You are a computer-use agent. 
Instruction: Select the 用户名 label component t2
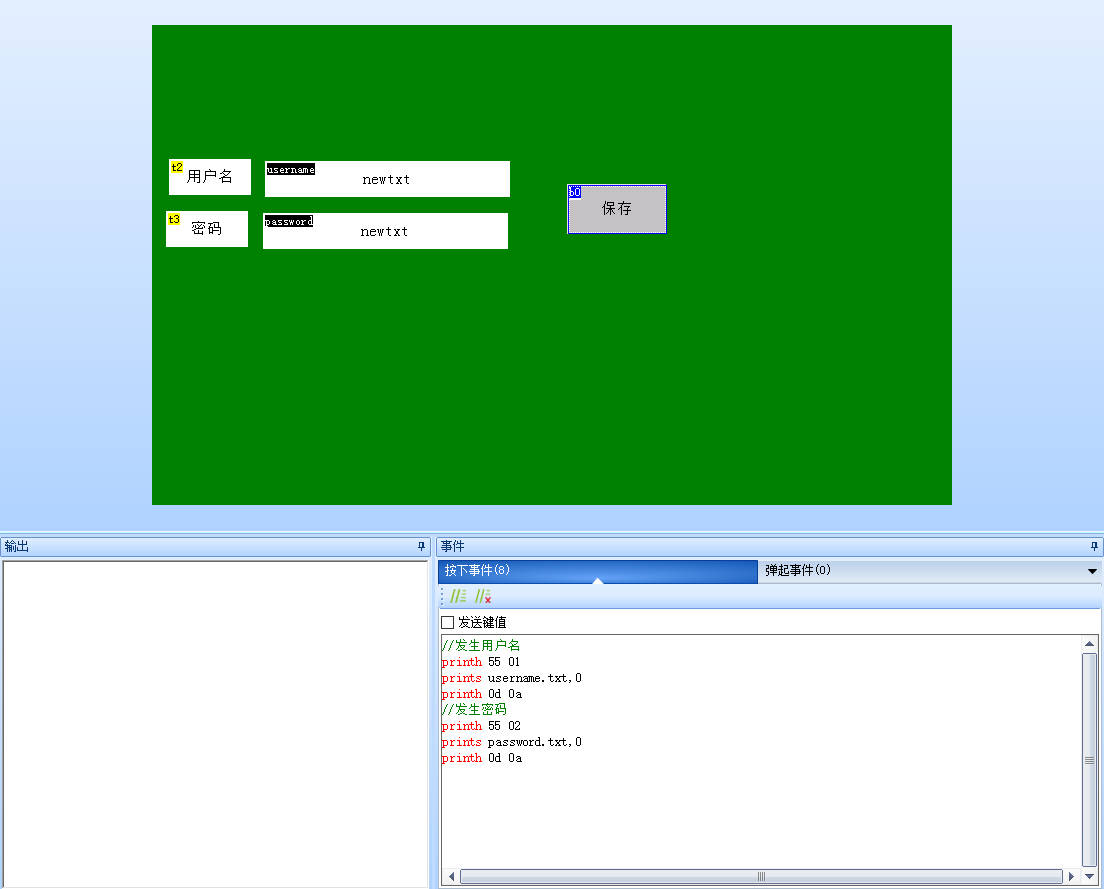pyautogui.click(x=210, y=177)
